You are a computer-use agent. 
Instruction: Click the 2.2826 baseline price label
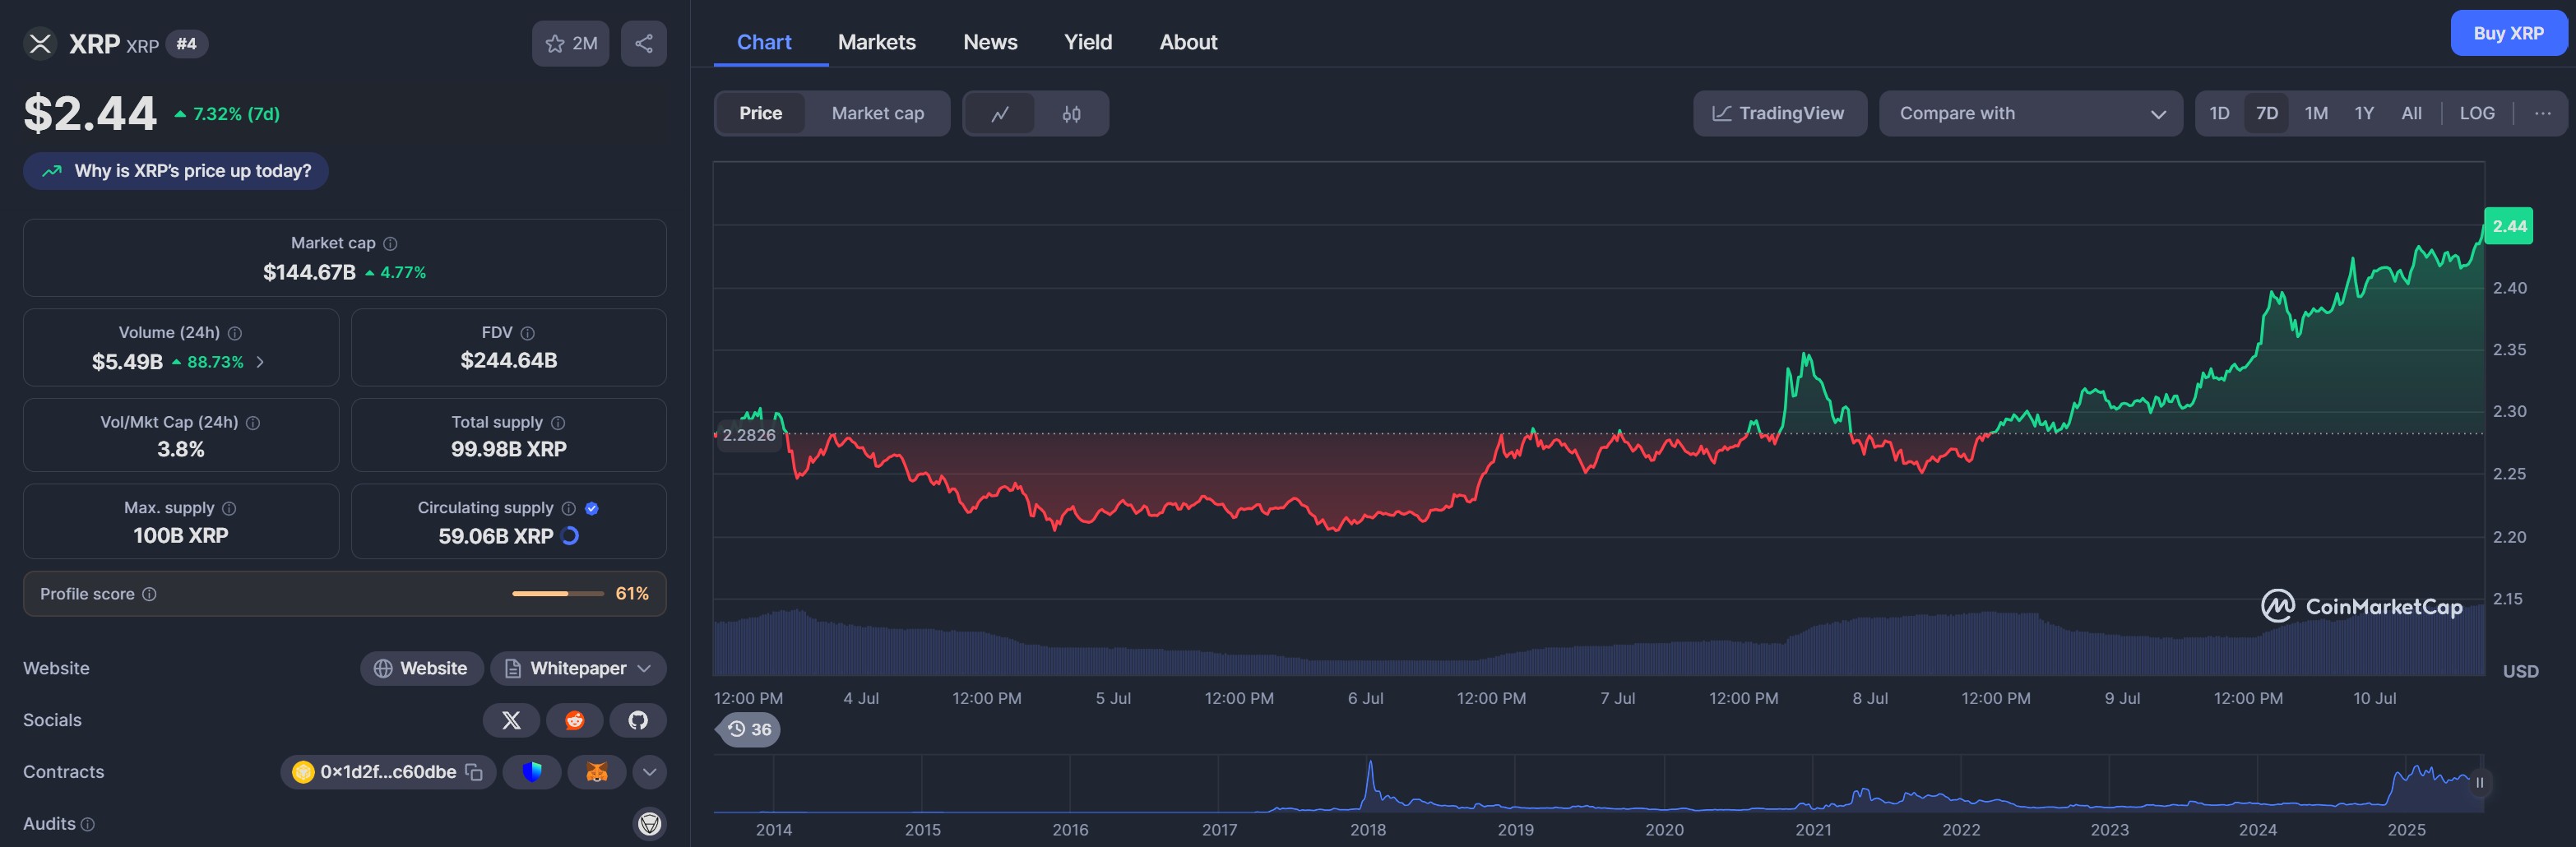tap(749, 435)
